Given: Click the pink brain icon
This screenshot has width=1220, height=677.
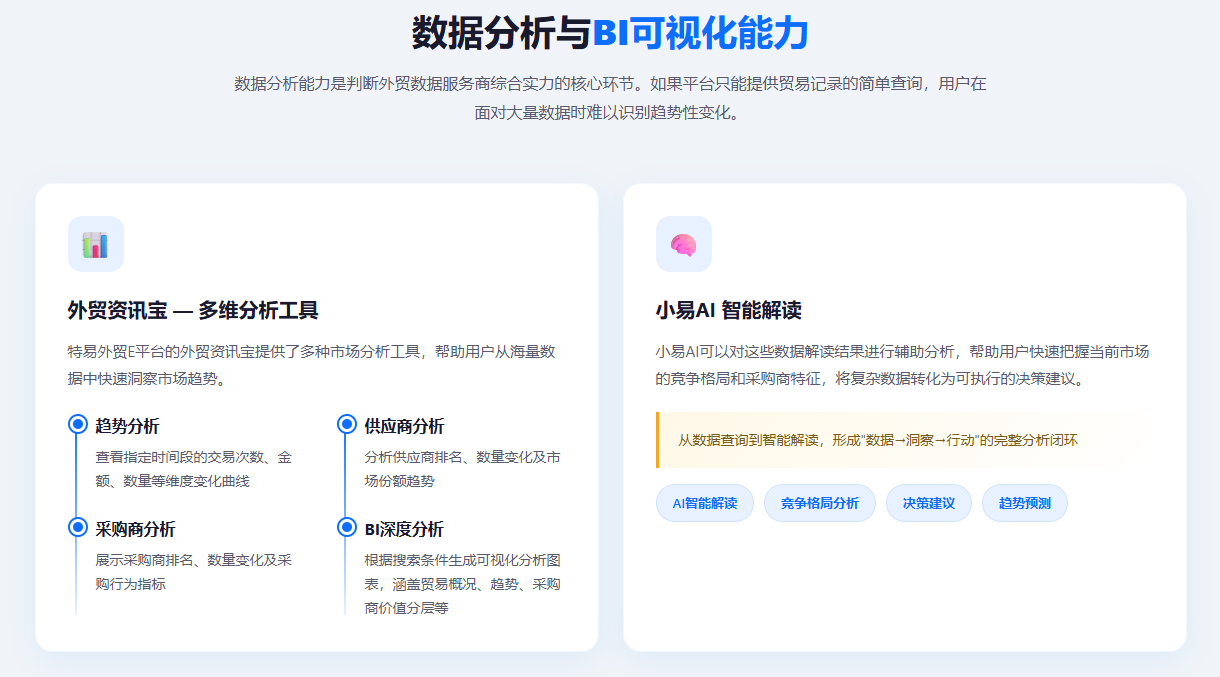Looking at the screenshot, I should pos(684,244).
